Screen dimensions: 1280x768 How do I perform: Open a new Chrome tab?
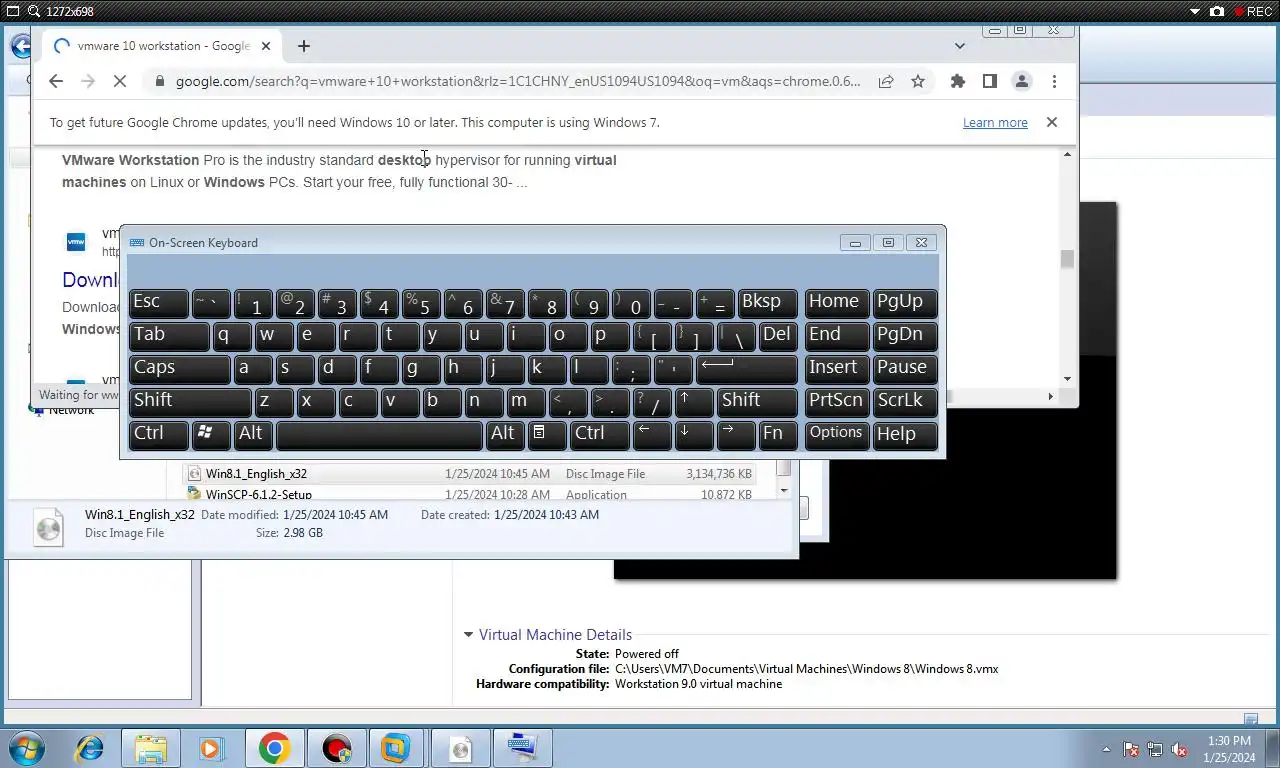click(304, 46)
